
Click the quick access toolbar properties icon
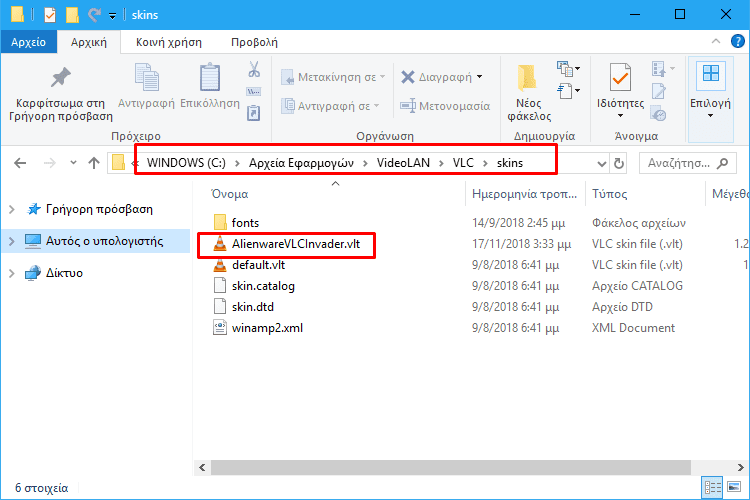50,15
